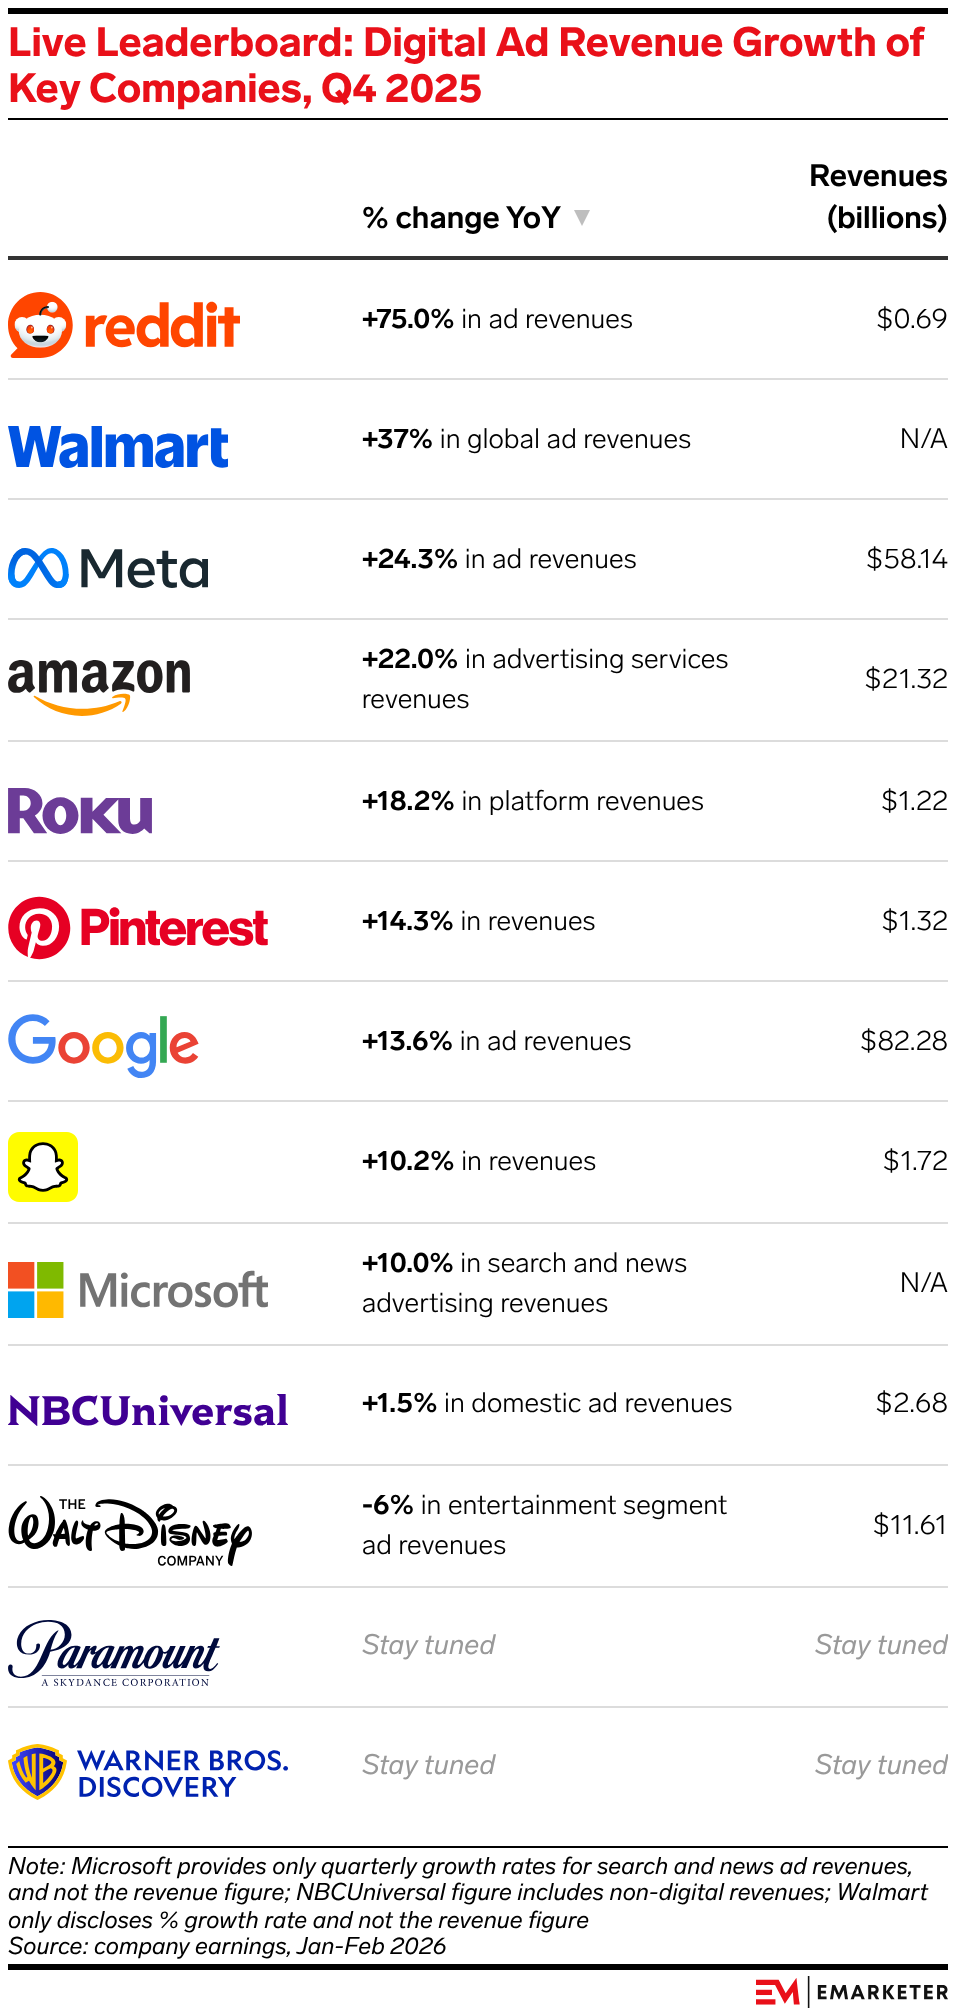Click the Amazon logo

pos(99,684)
